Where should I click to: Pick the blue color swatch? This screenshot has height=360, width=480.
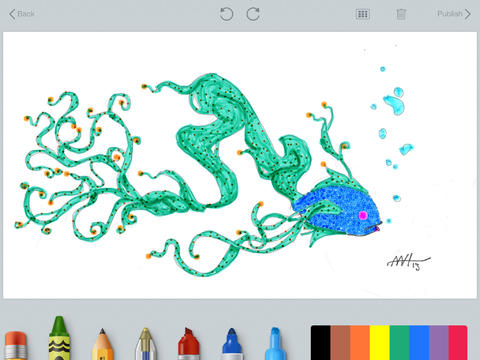[x=419, y=343]
